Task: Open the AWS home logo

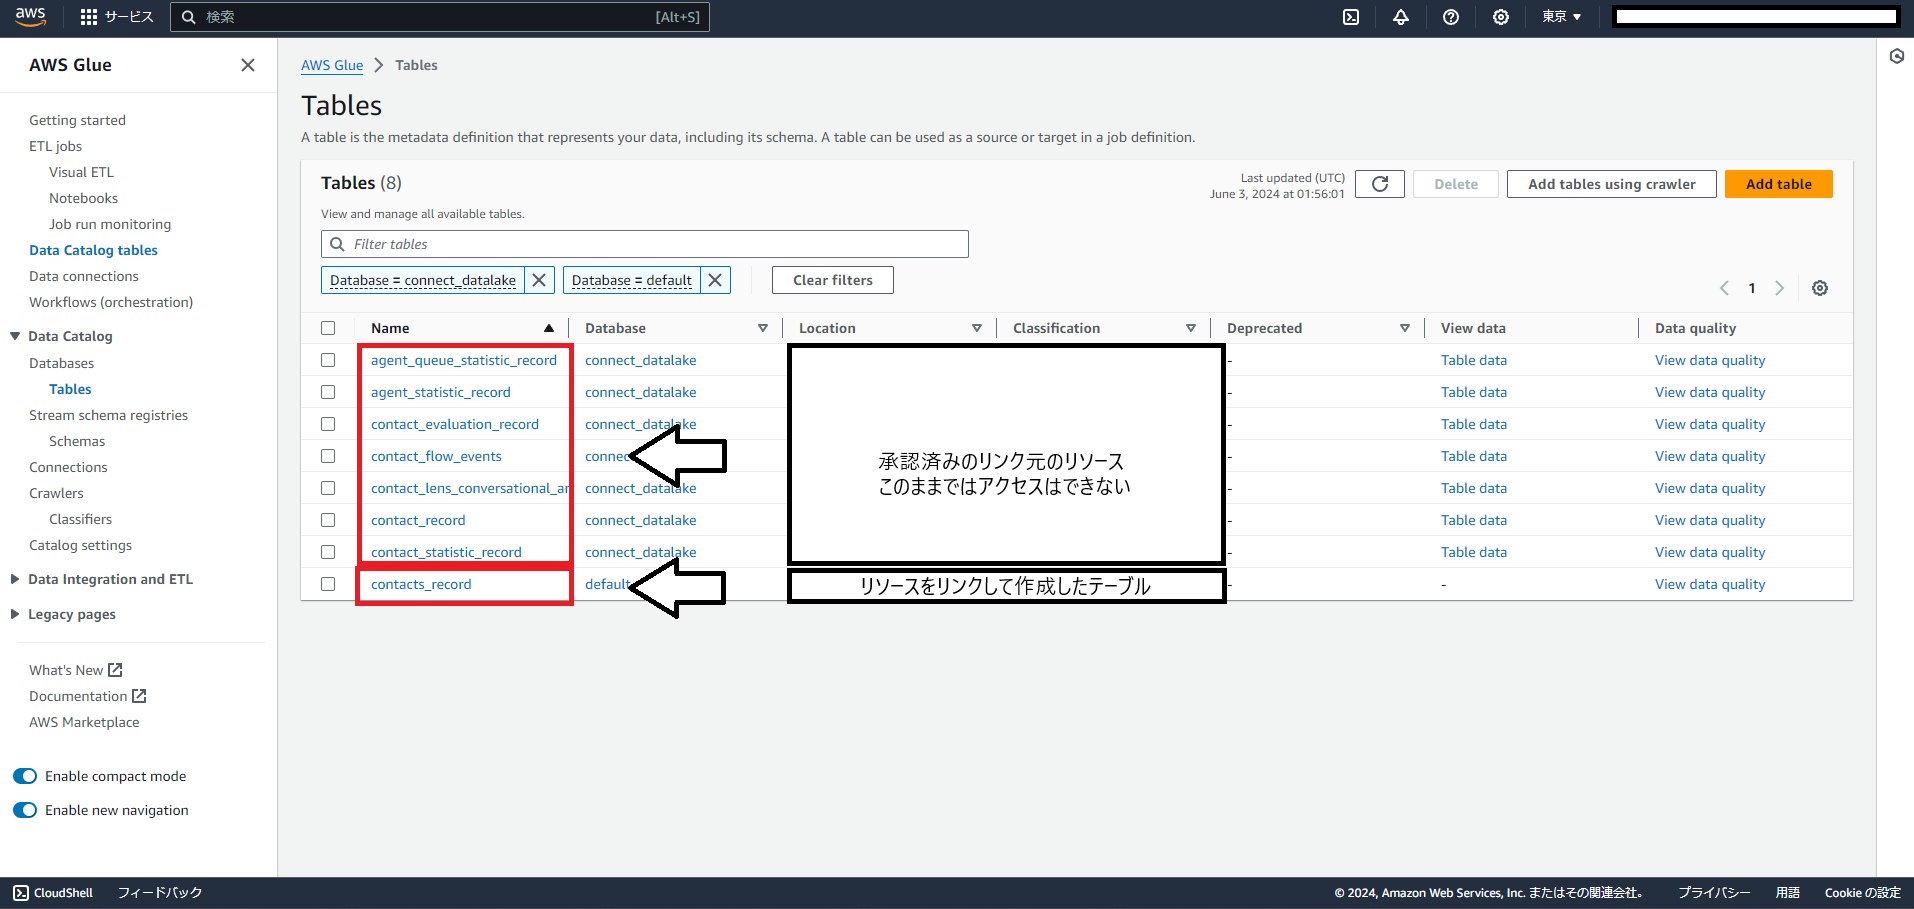Action: (x=30, y=17)
